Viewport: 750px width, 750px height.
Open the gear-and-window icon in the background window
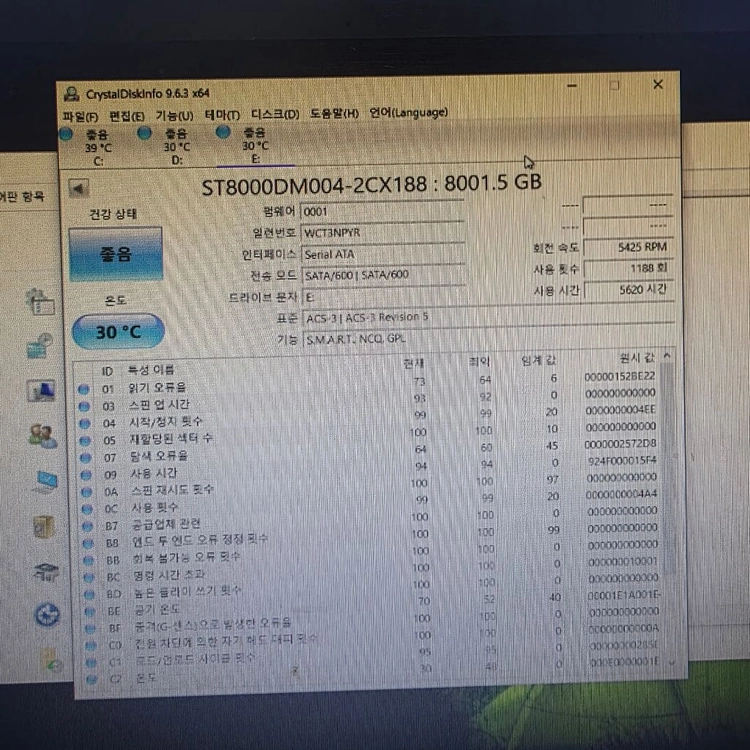pyautogui.click(x=41, y=302)
